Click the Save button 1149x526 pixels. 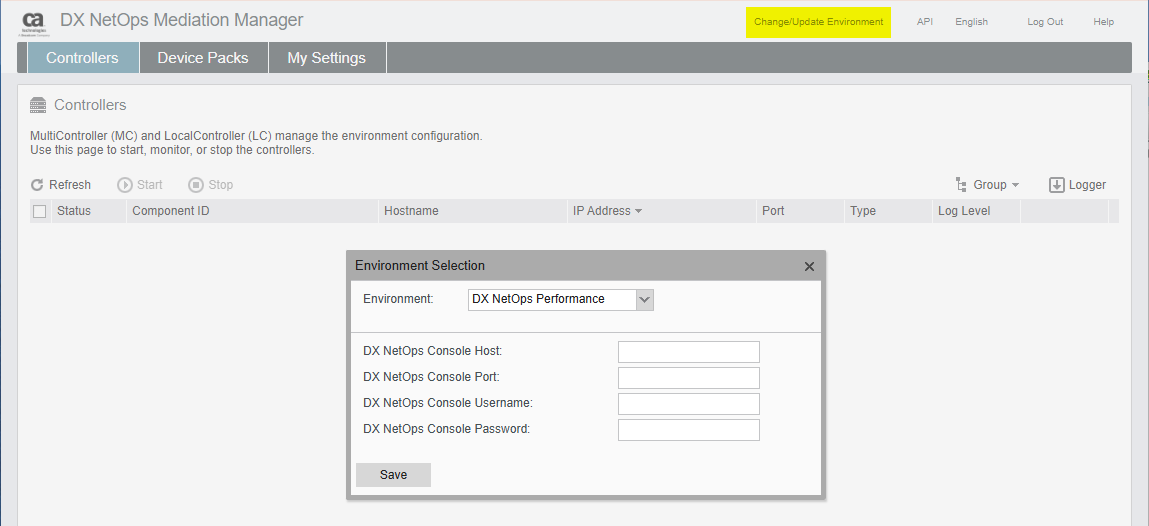point(393,475)
